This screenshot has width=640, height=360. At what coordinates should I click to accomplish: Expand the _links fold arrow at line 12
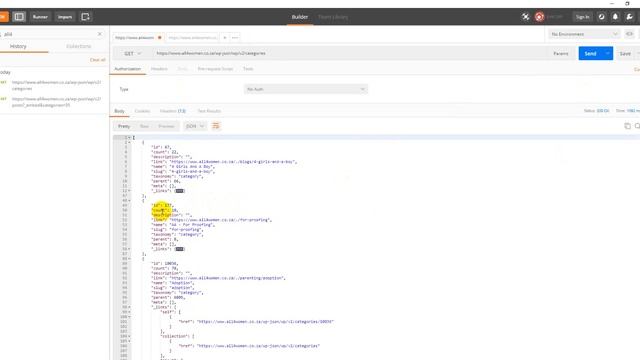tap(129, 191)
